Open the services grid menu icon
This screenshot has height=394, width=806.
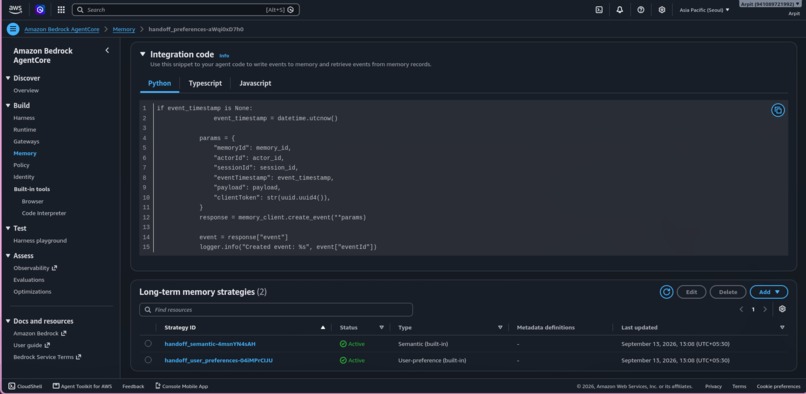[61, 9]
